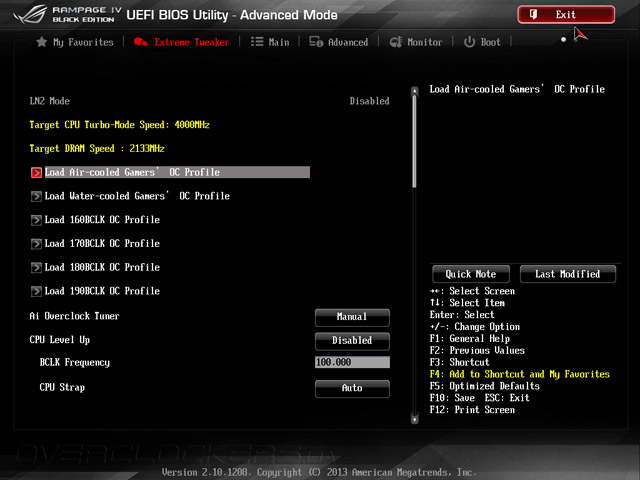This screenshot has height=480, width=640.
Task: Click F4: Add to Shortcut and My Favorites
Action: 519,374
